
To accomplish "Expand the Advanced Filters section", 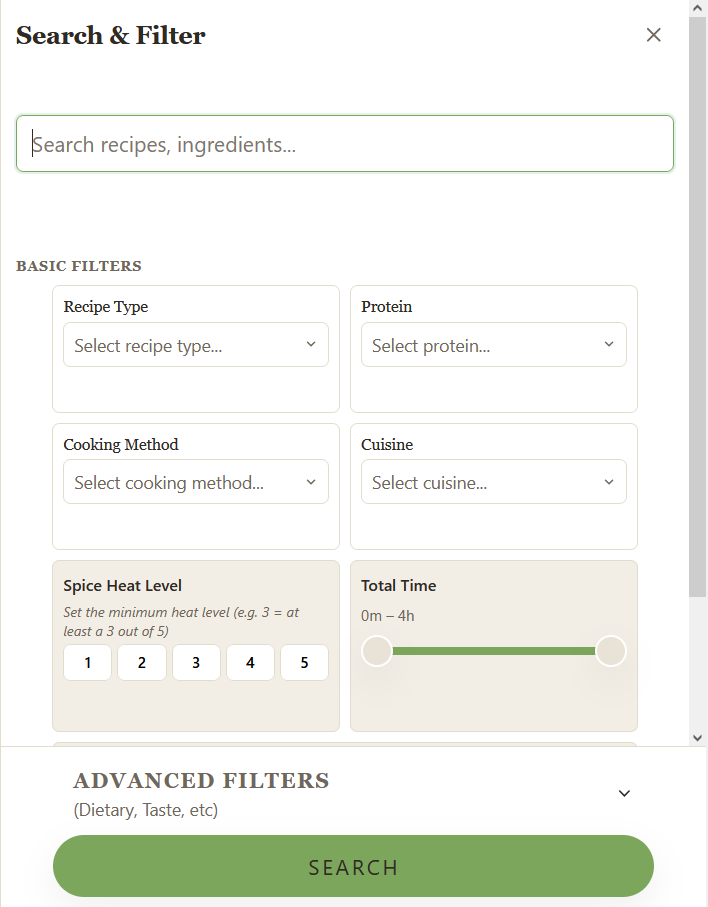I will (x=624, y=793).
